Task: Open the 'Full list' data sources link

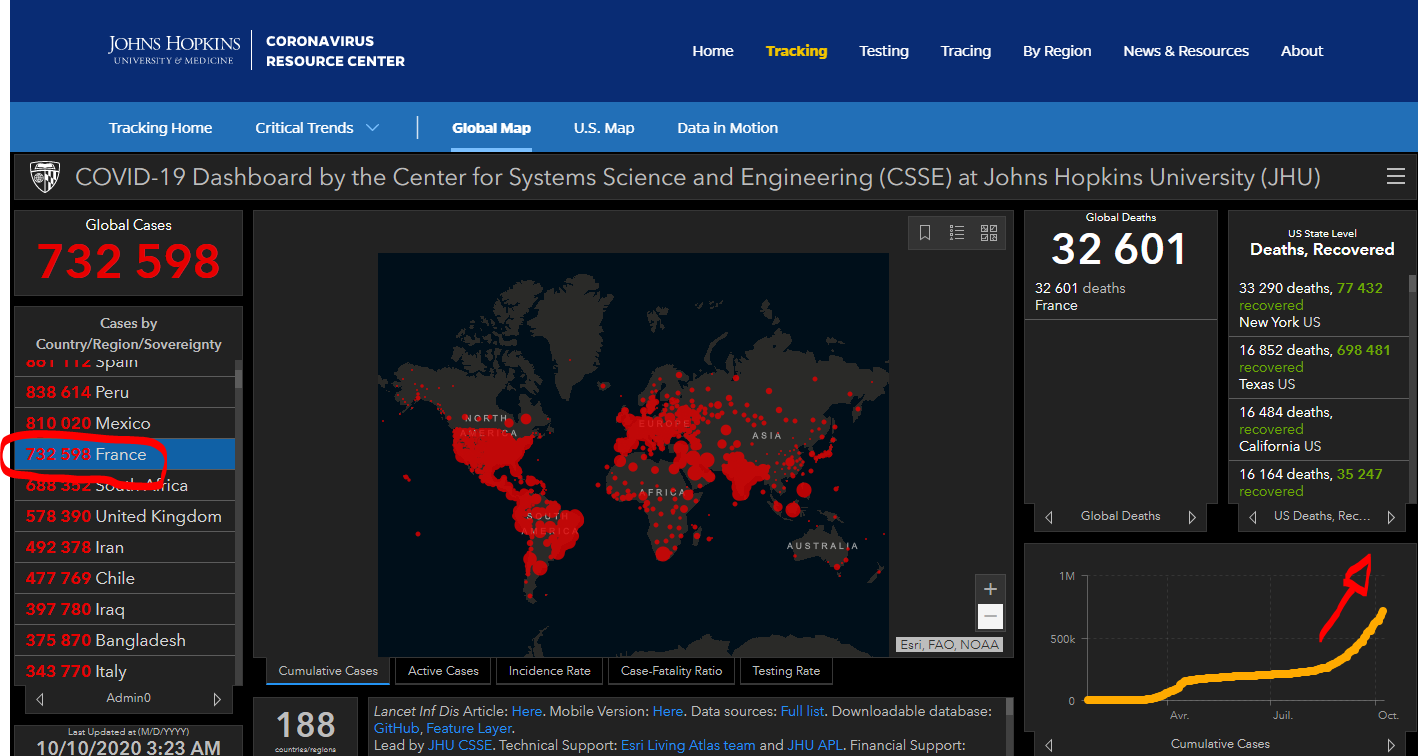Action: coord(804,711)
